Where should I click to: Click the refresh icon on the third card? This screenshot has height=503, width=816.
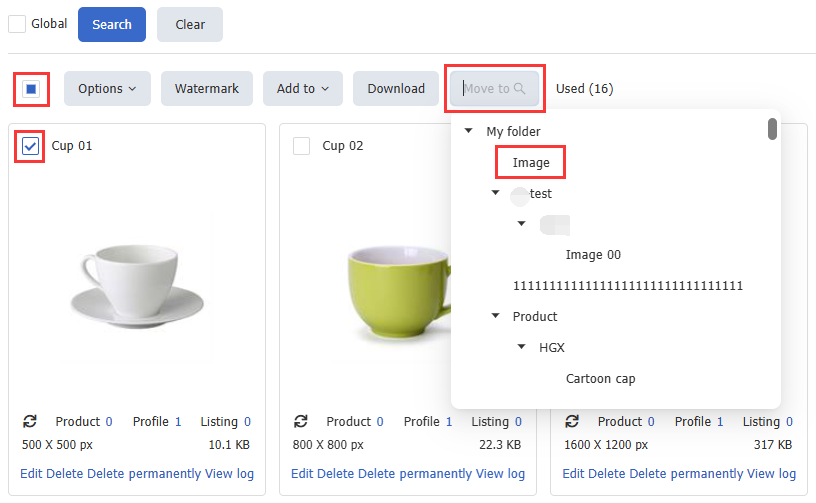[x=573, y=422]
